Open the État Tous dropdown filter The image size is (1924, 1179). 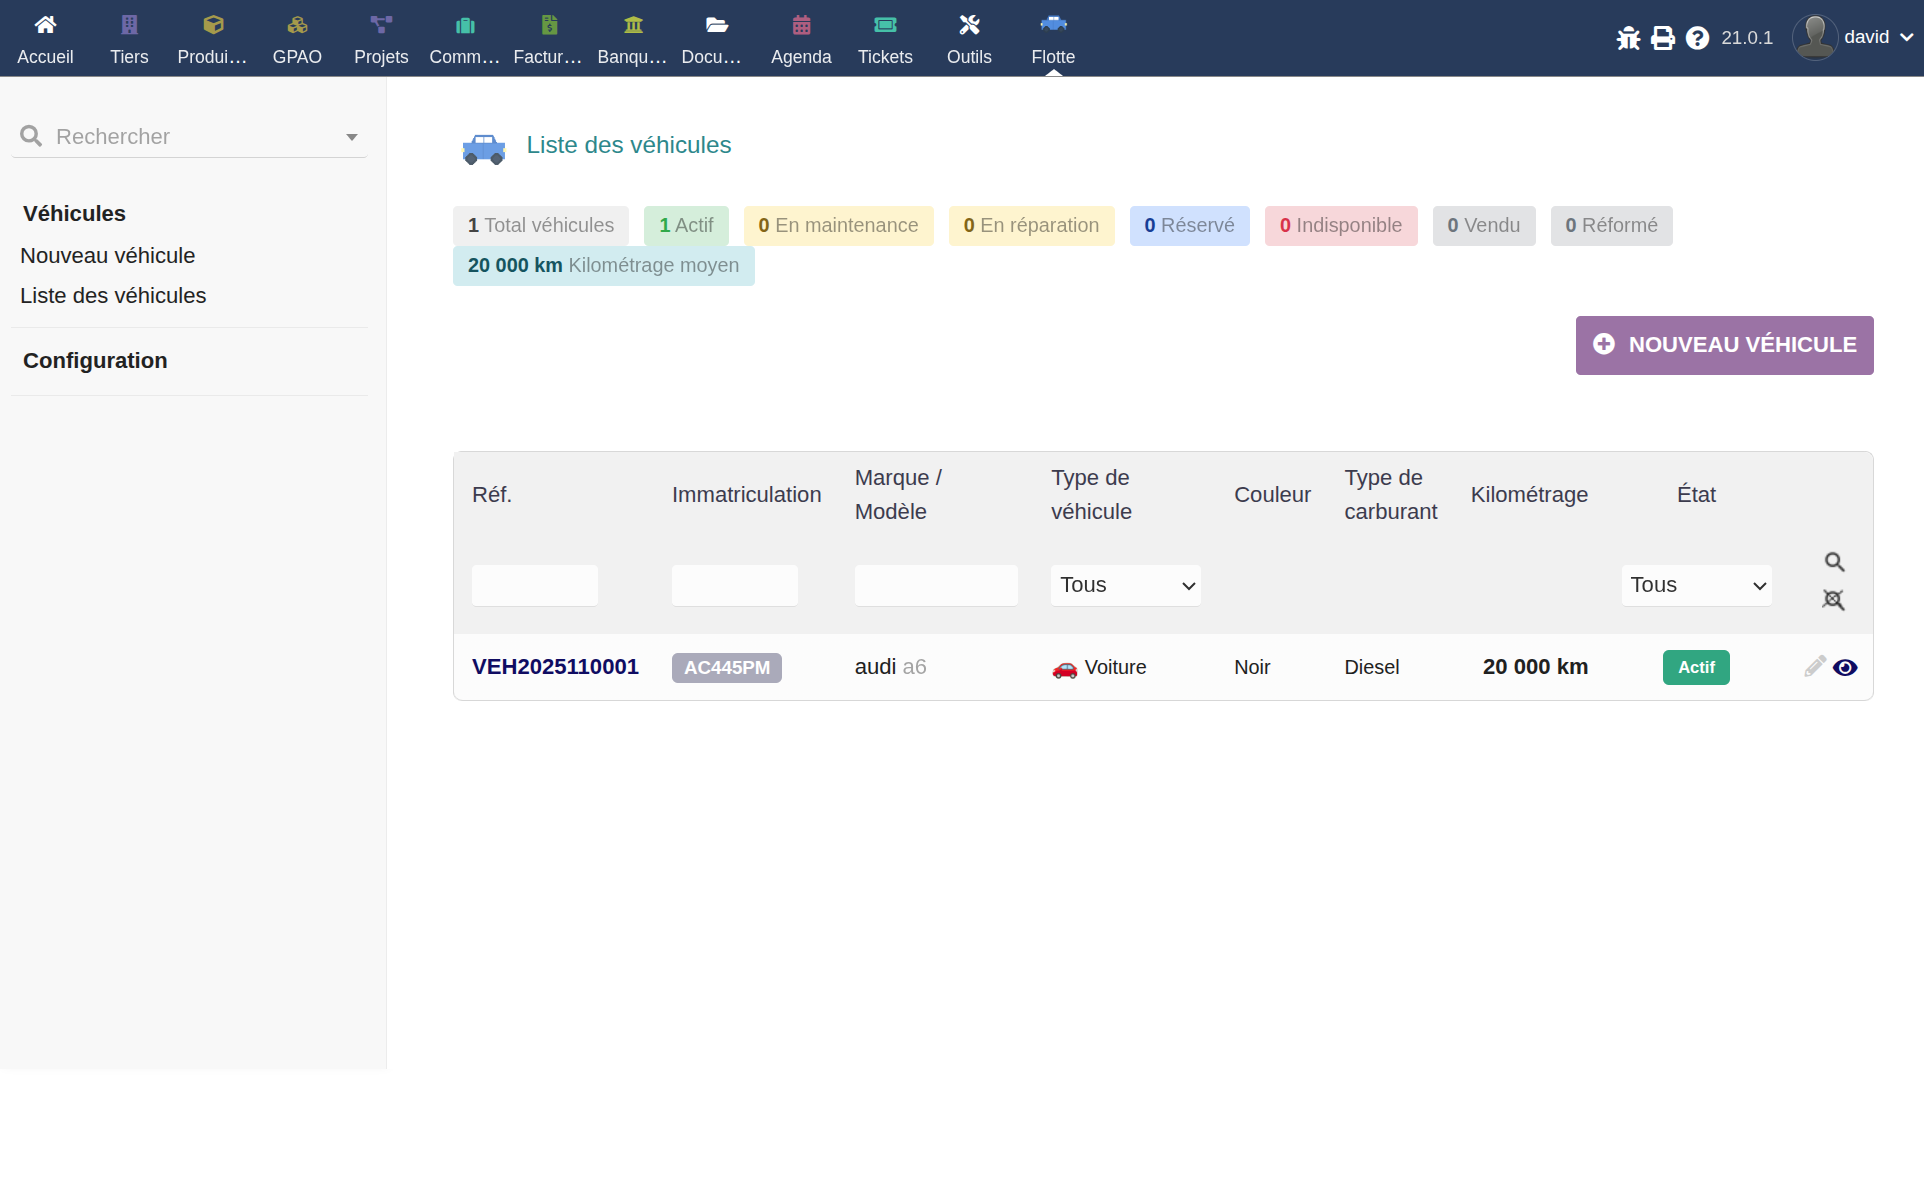1696,585
